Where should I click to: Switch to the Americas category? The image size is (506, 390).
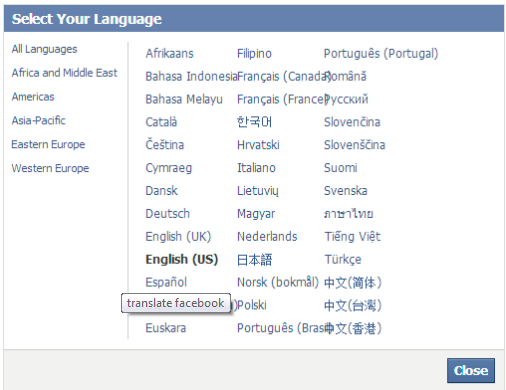33,97
